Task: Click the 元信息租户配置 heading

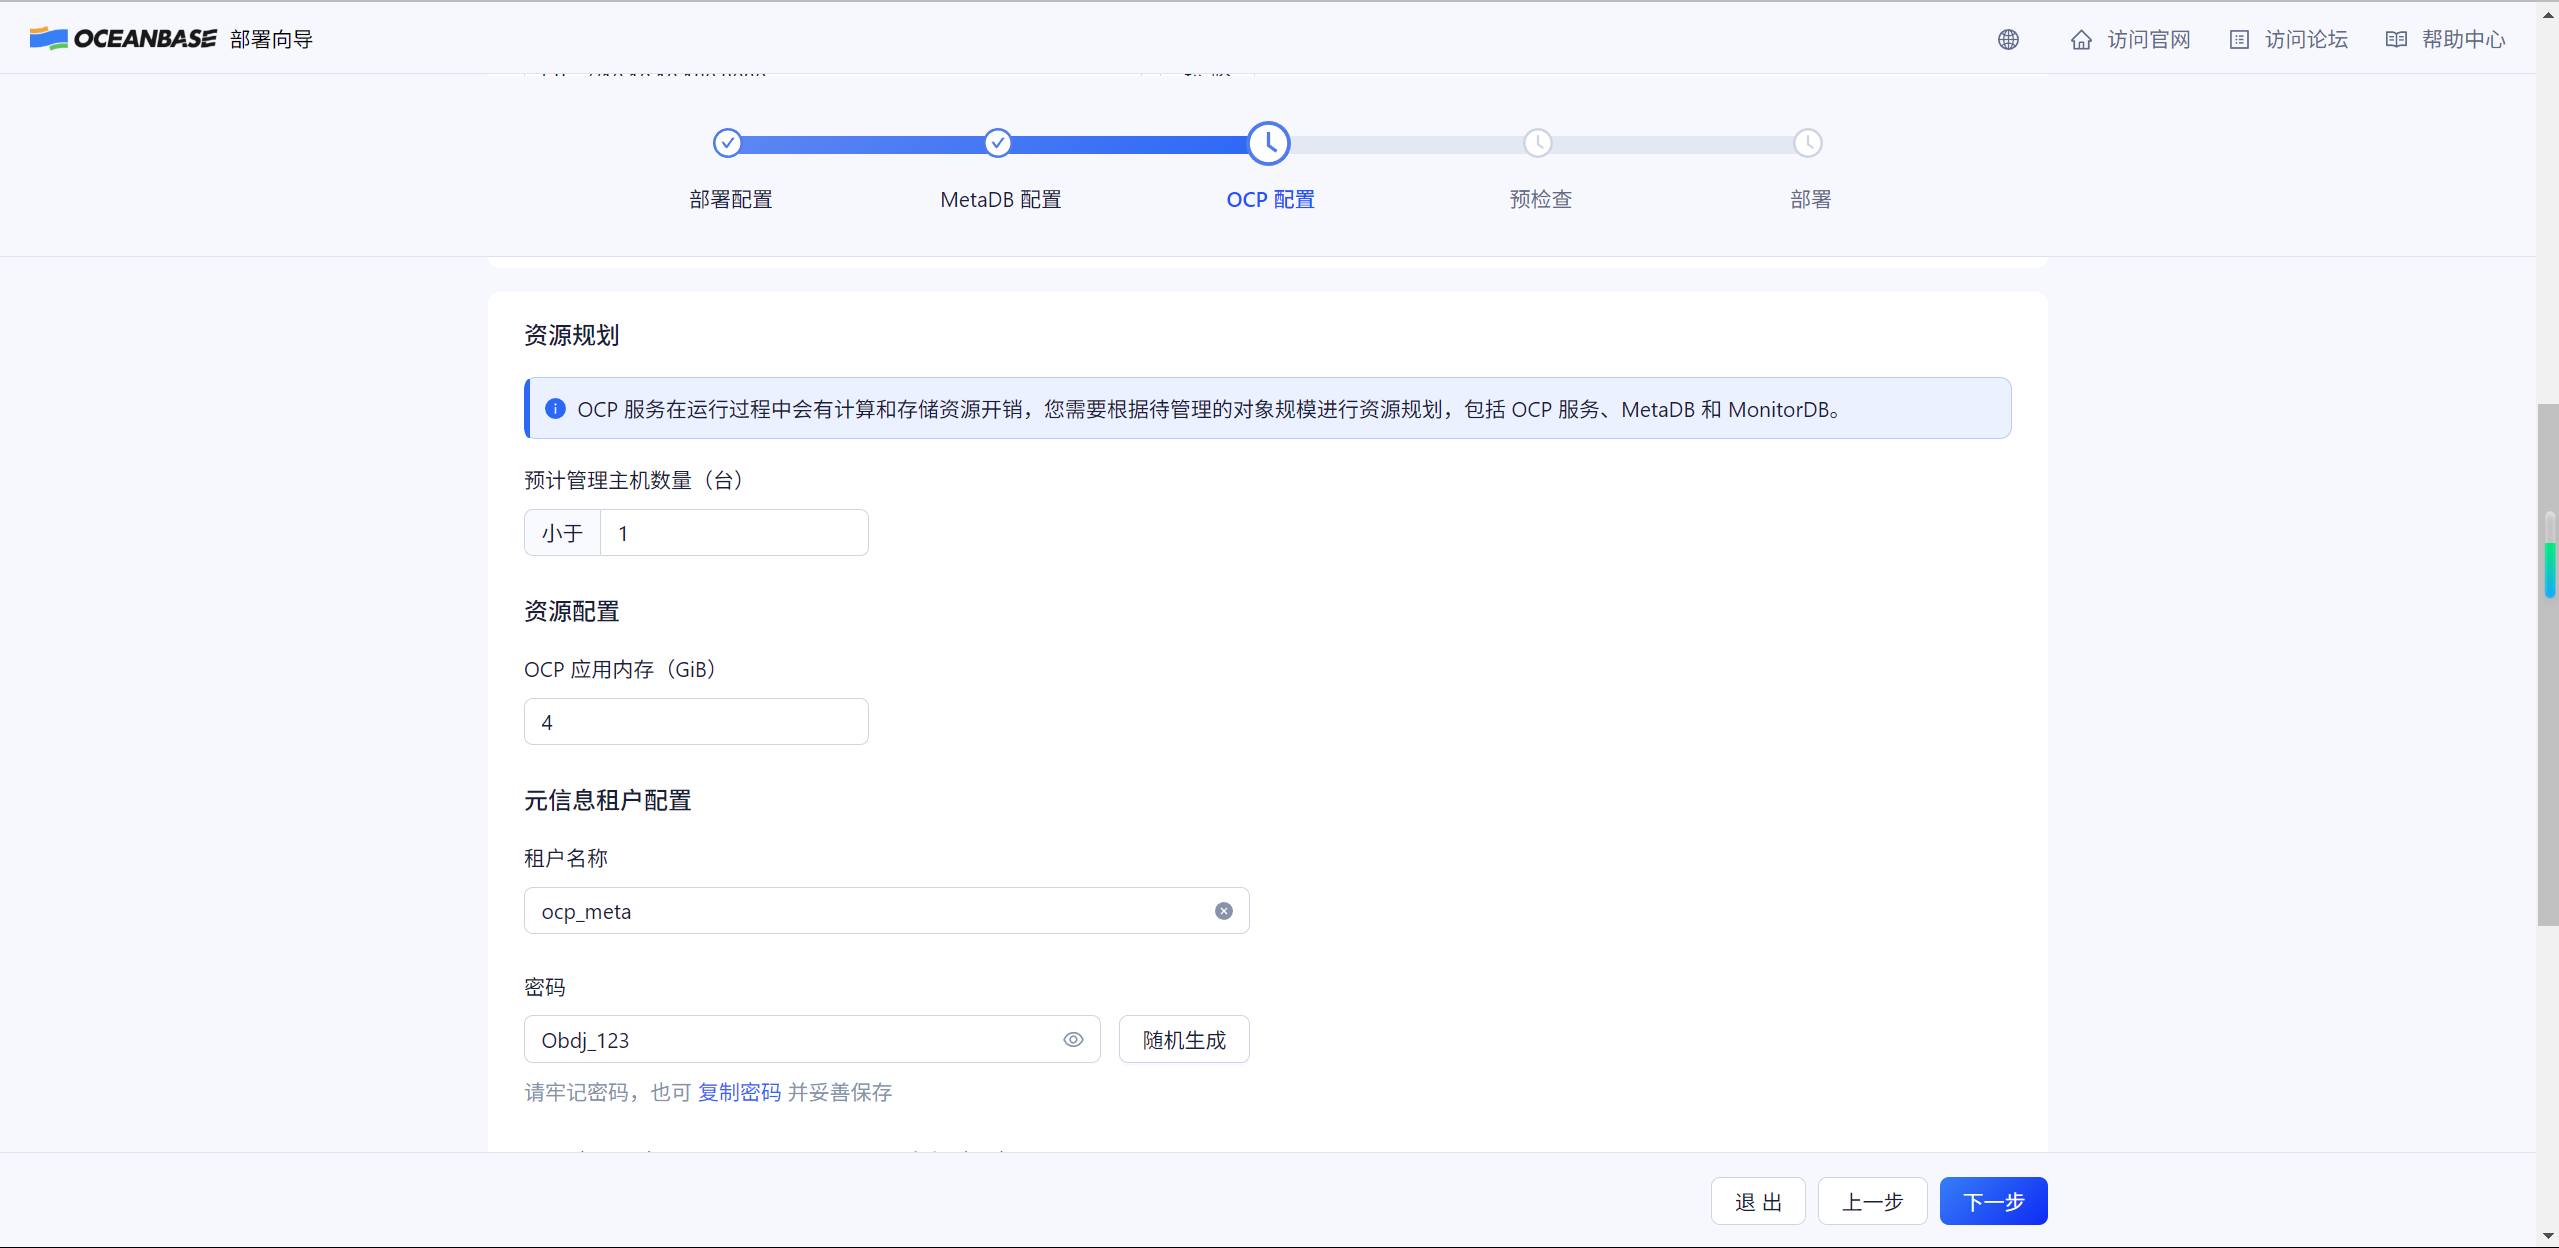Action: click(x=608, y=800)
